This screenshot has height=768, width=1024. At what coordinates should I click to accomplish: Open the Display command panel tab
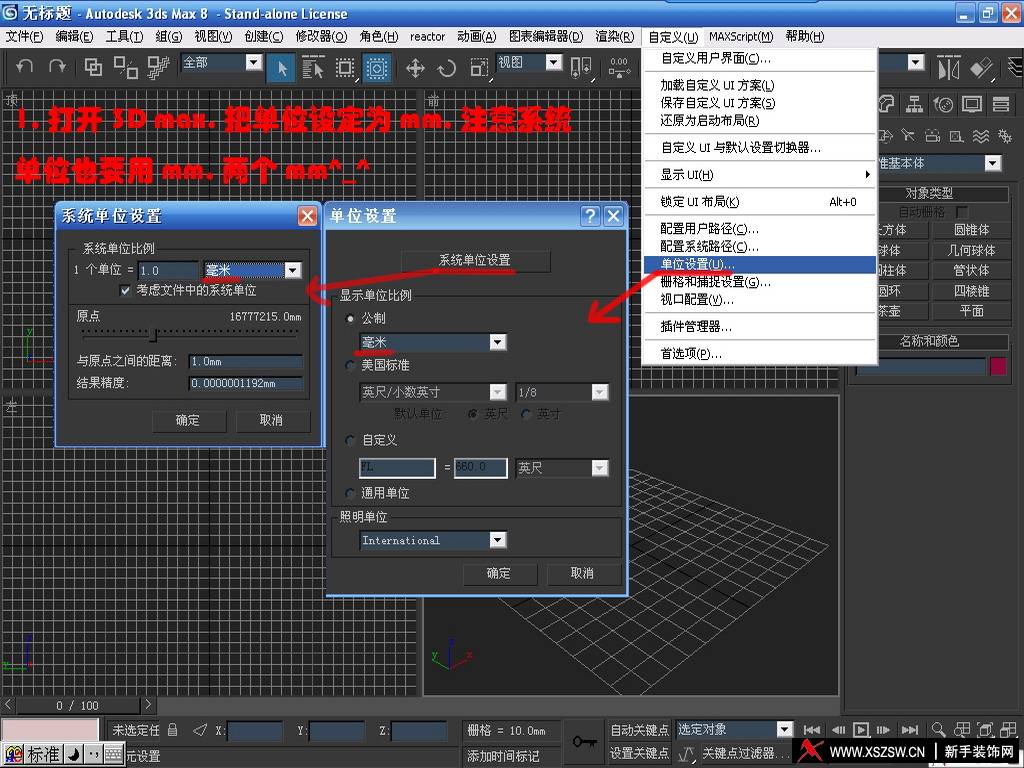[x=972, y=104]
